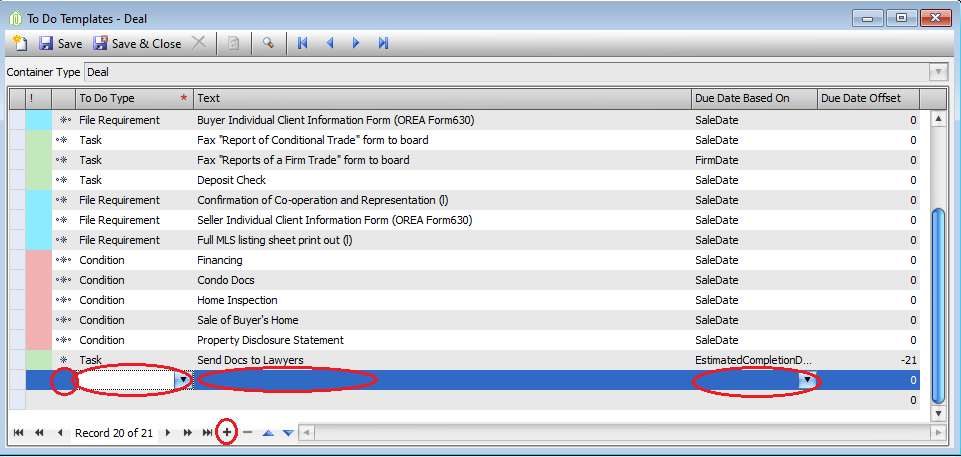Click 'FirmDate' due date cell
Screen dimensions: 961x457
753,161
